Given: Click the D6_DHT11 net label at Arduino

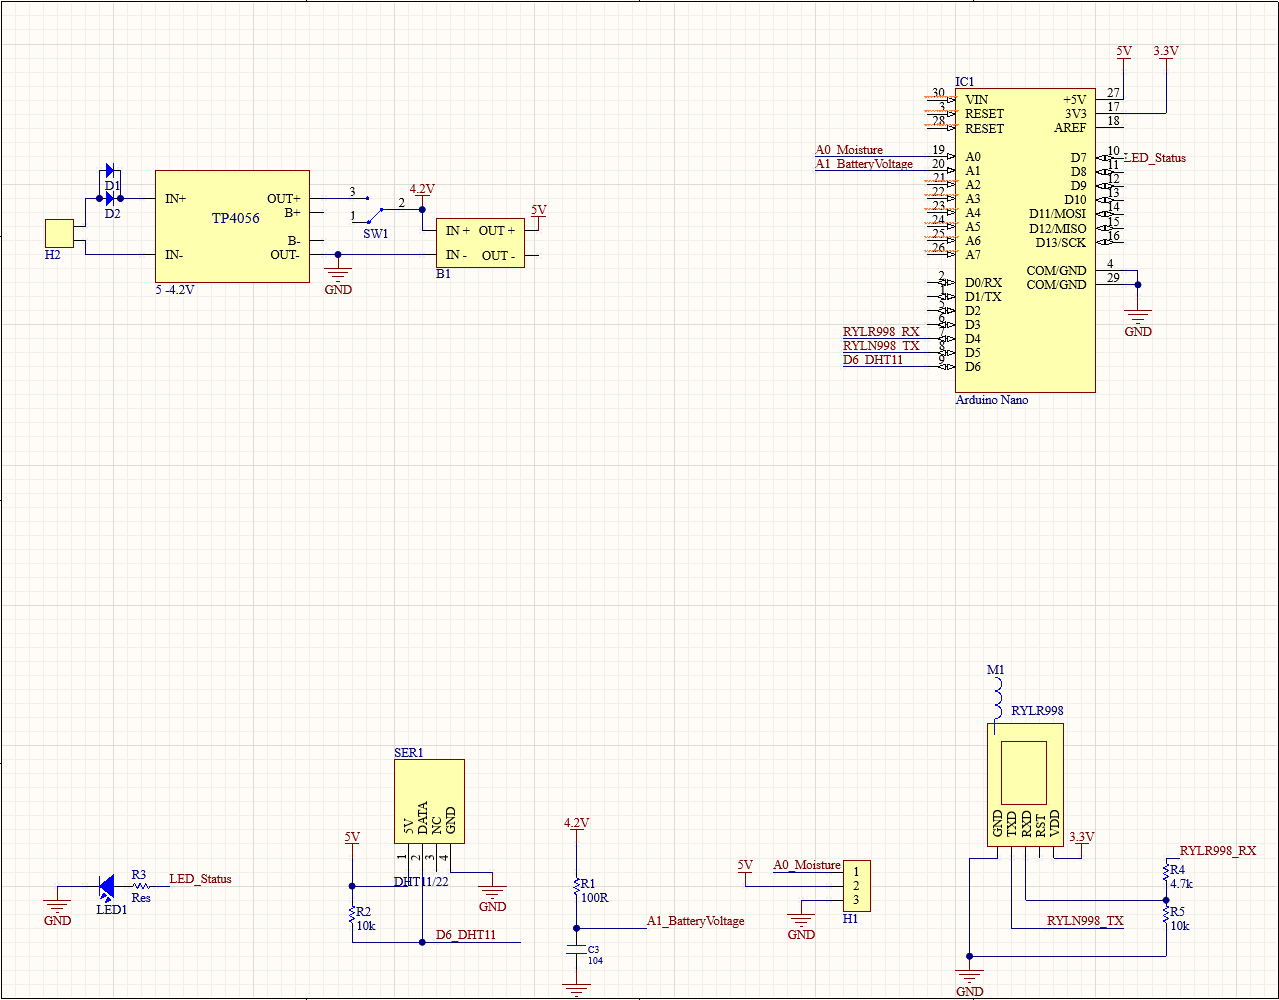Looking at the screenshot, I should point(873,360).
